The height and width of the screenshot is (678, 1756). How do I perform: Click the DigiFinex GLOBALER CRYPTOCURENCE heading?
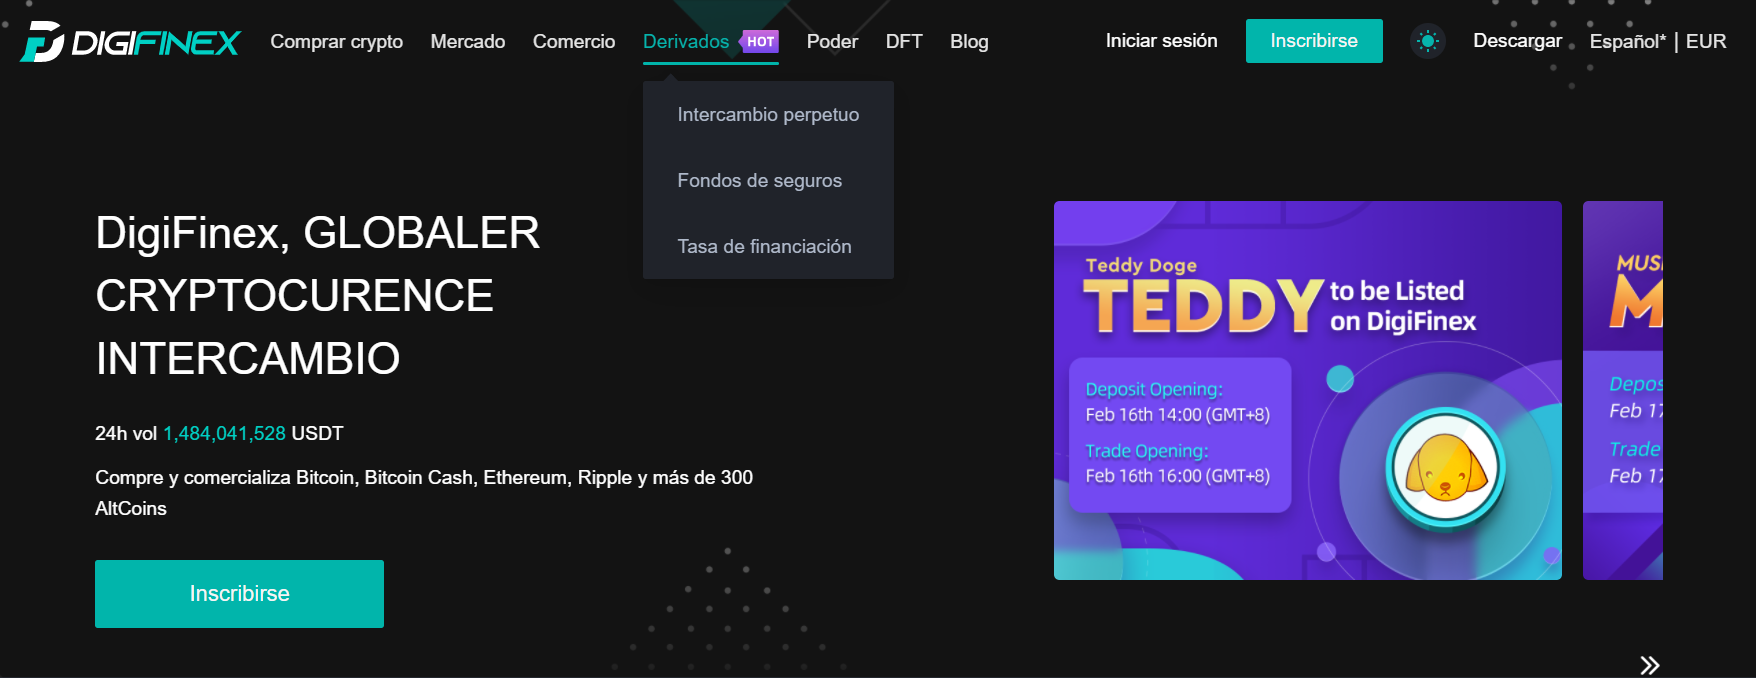point(318,295)
